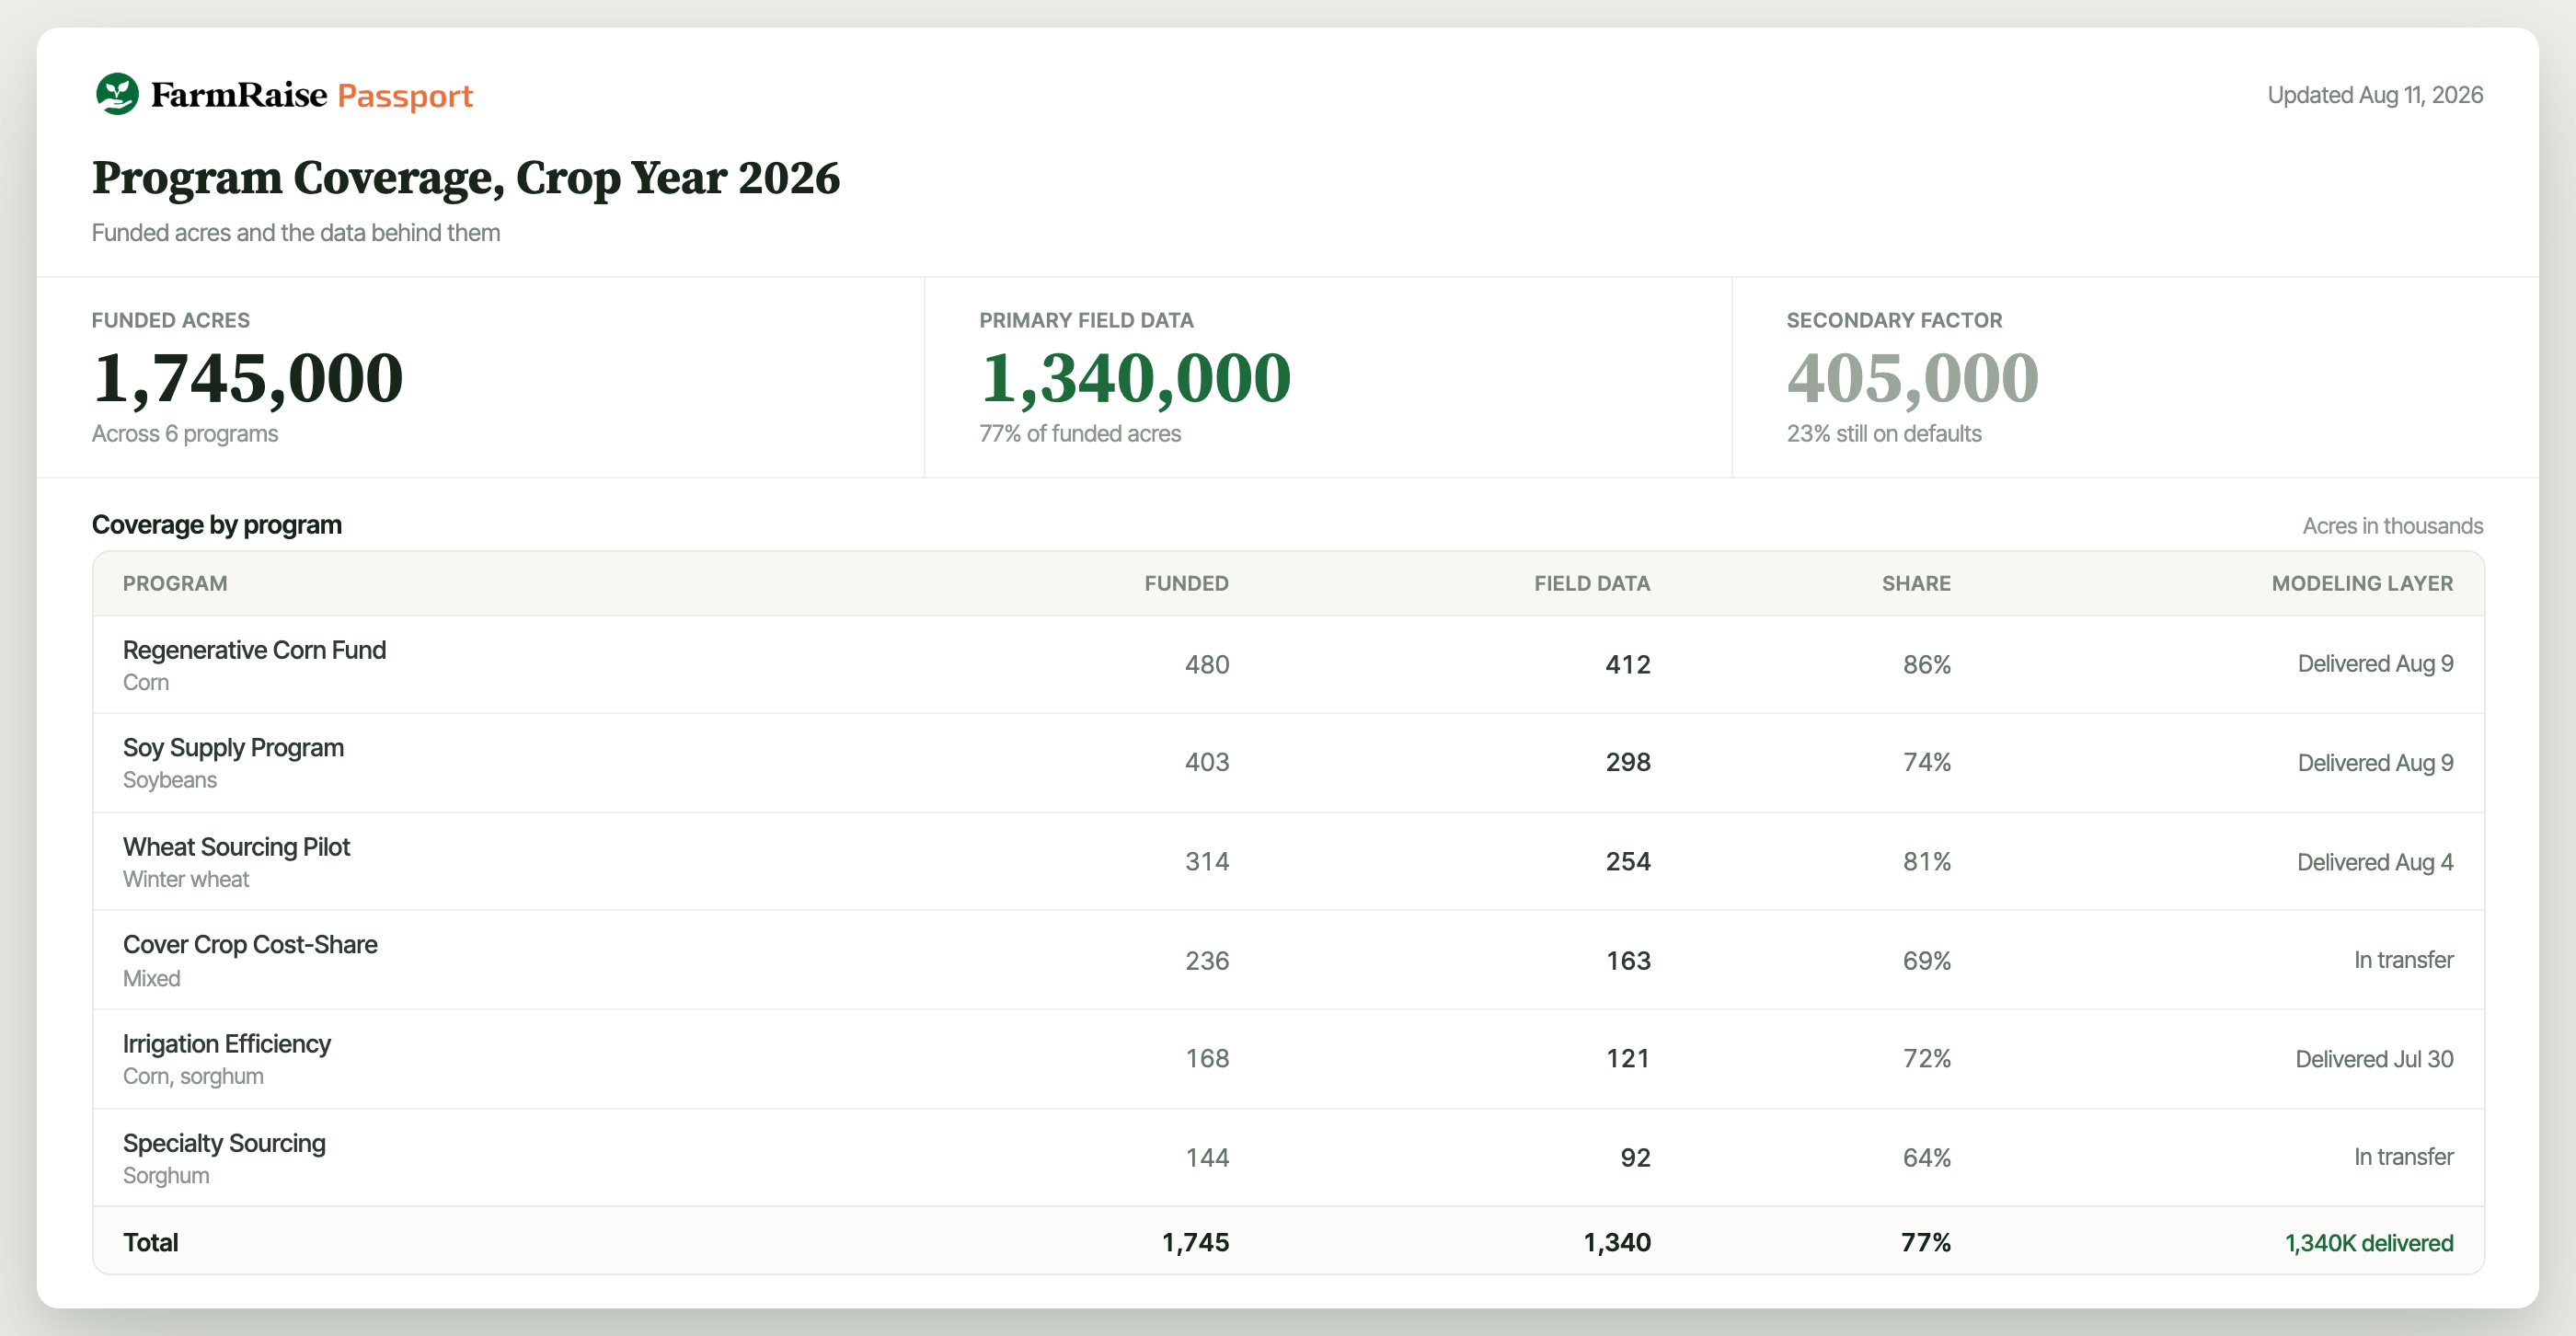Click Delivered Jul 30 status for Irrigation
This screenshot has width=2576, height=1336.
pos(2374,1059)
